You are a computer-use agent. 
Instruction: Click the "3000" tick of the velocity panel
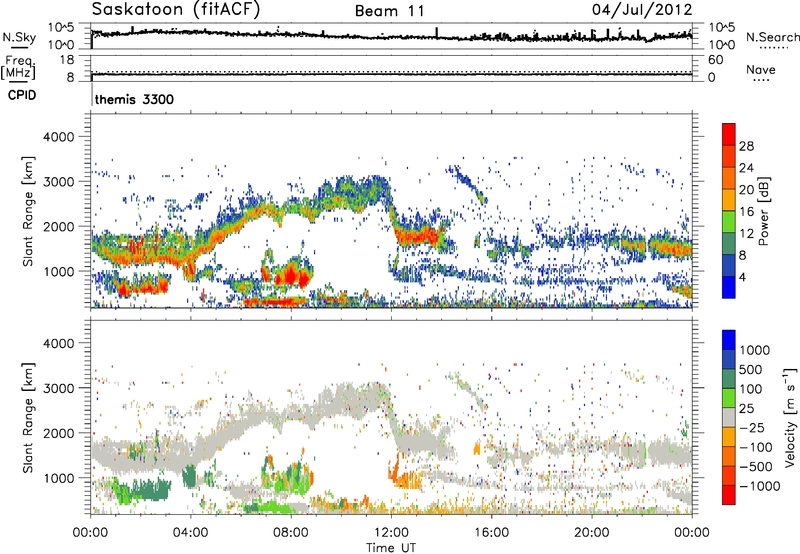[x=58, y=388]
